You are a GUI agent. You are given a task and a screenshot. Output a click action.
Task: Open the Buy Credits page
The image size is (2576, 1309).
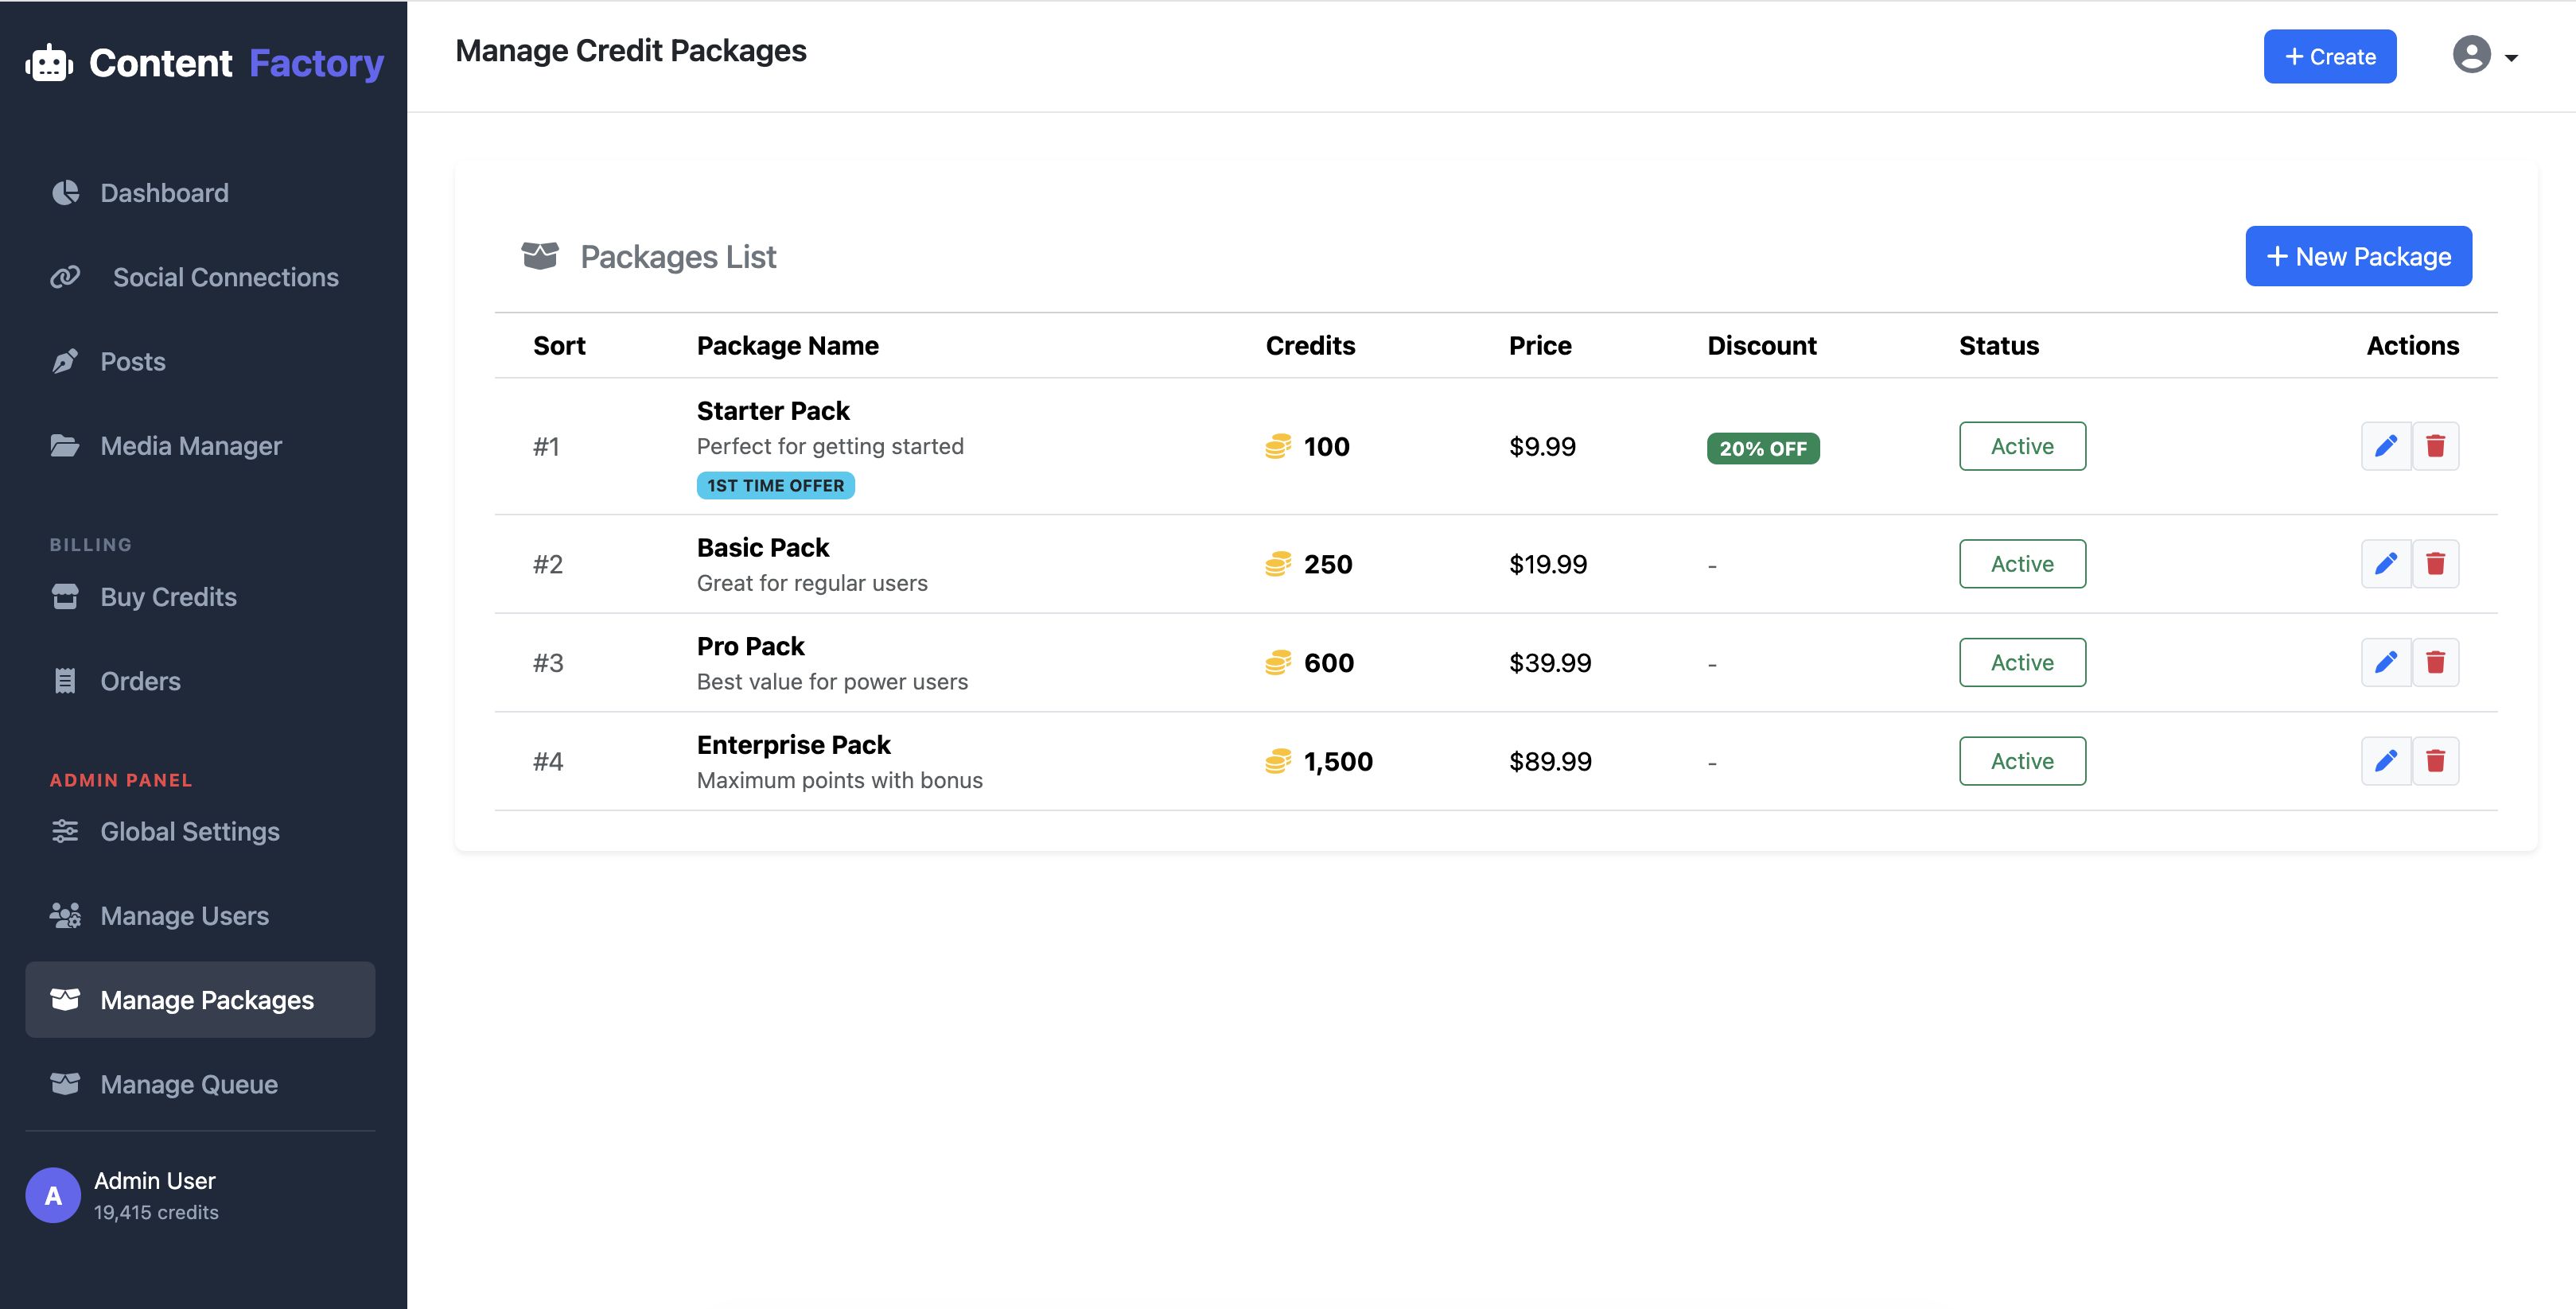168,597
